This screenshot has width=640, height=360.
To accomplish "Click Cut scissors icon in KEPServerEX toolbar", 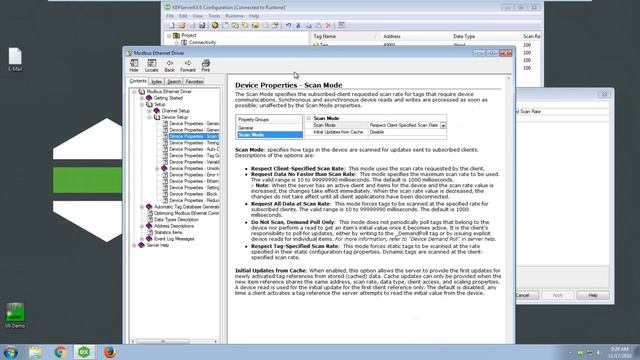I will click(298, 25).
